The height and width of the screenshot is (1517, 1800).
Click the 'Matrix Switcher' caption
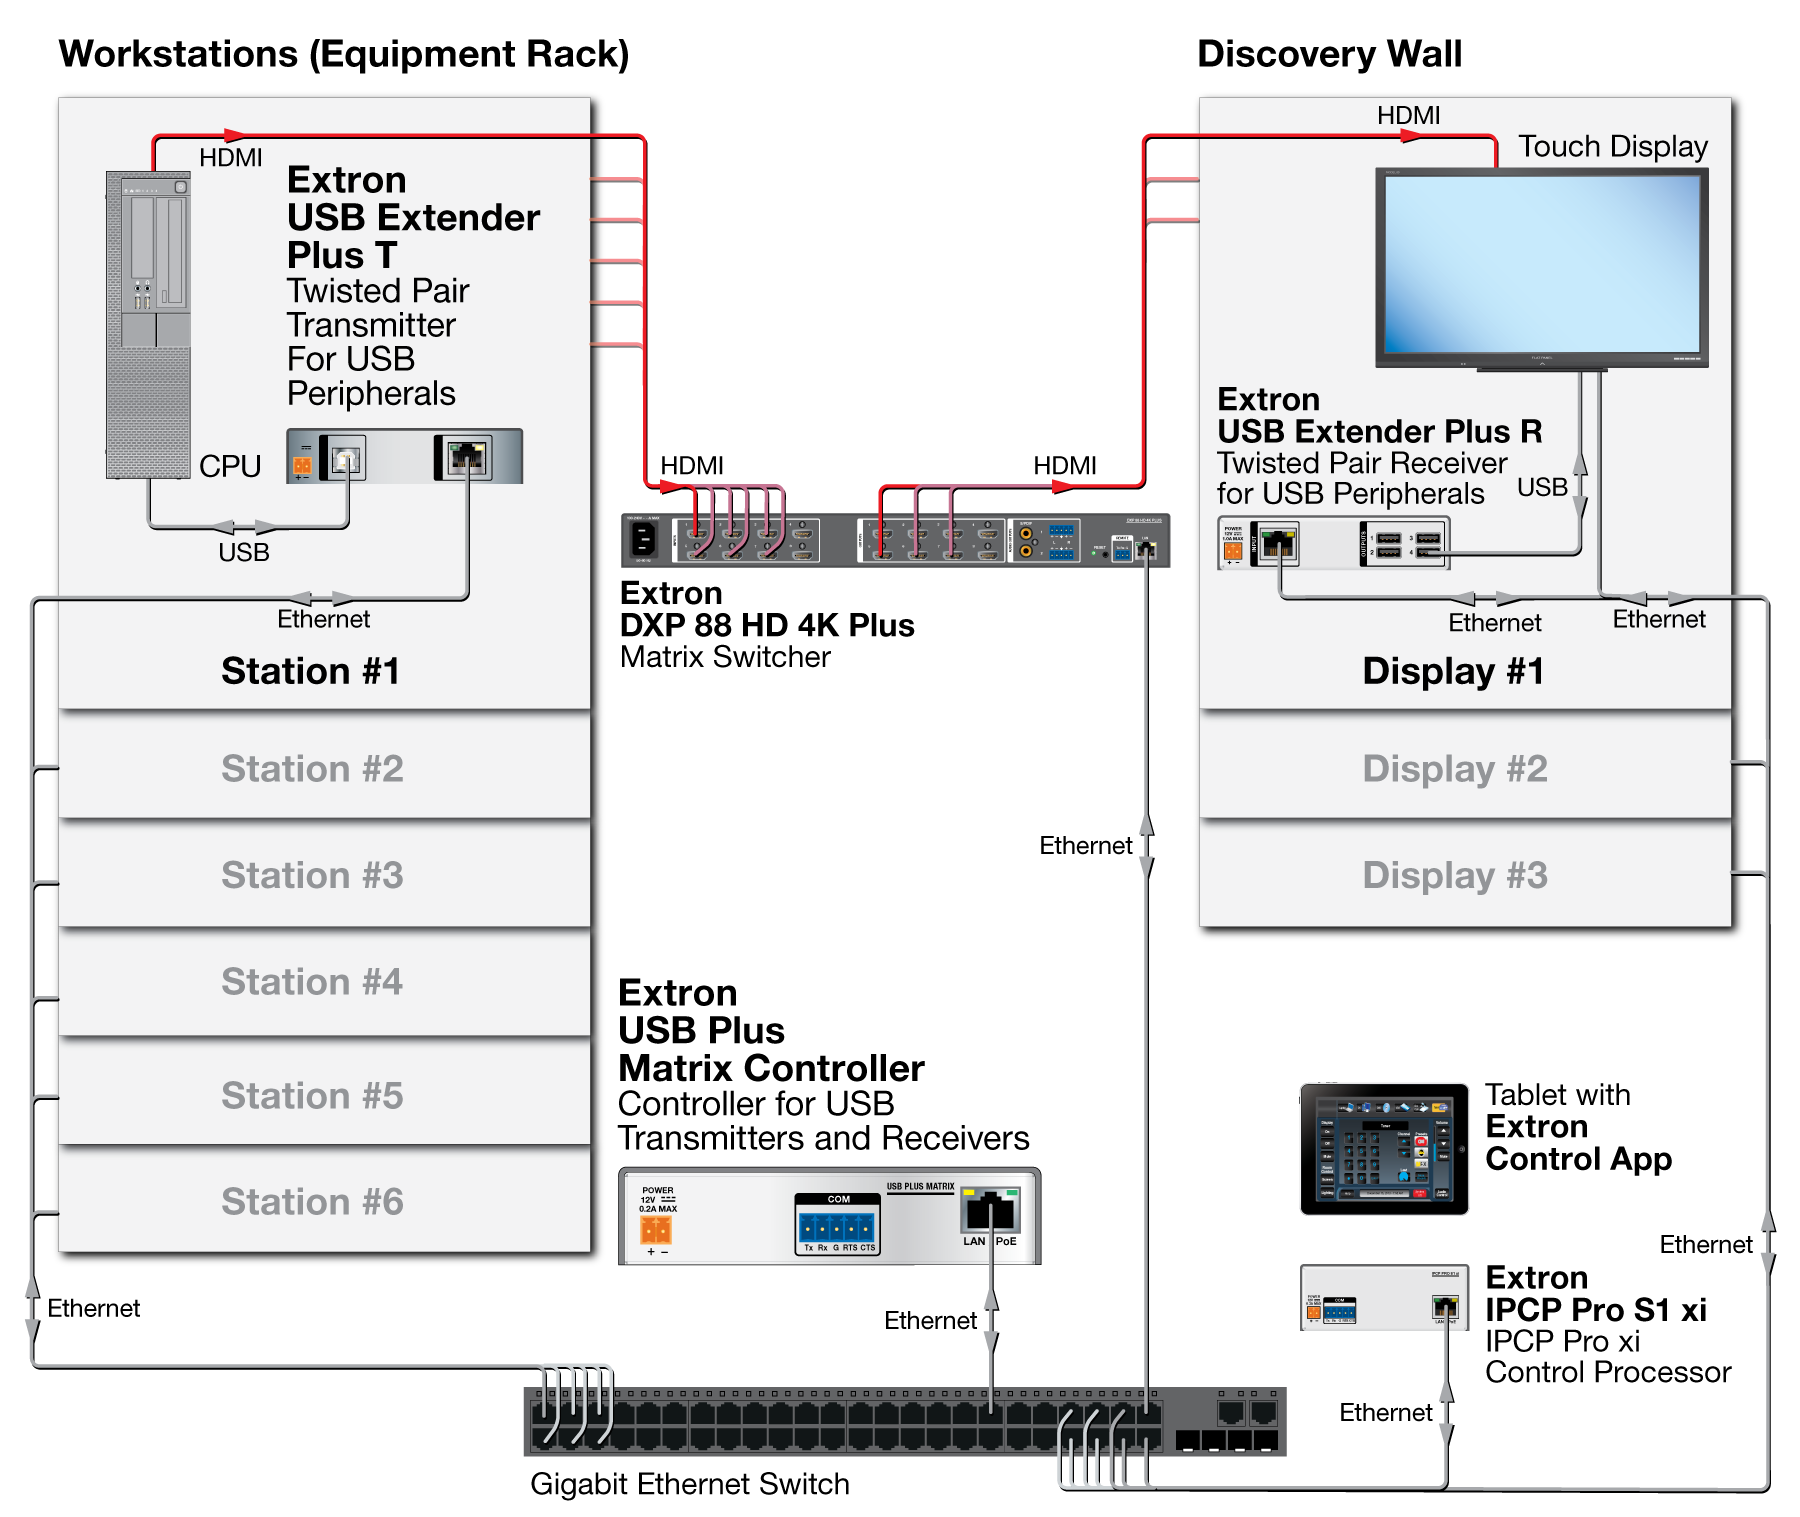(x=725, y=657)
